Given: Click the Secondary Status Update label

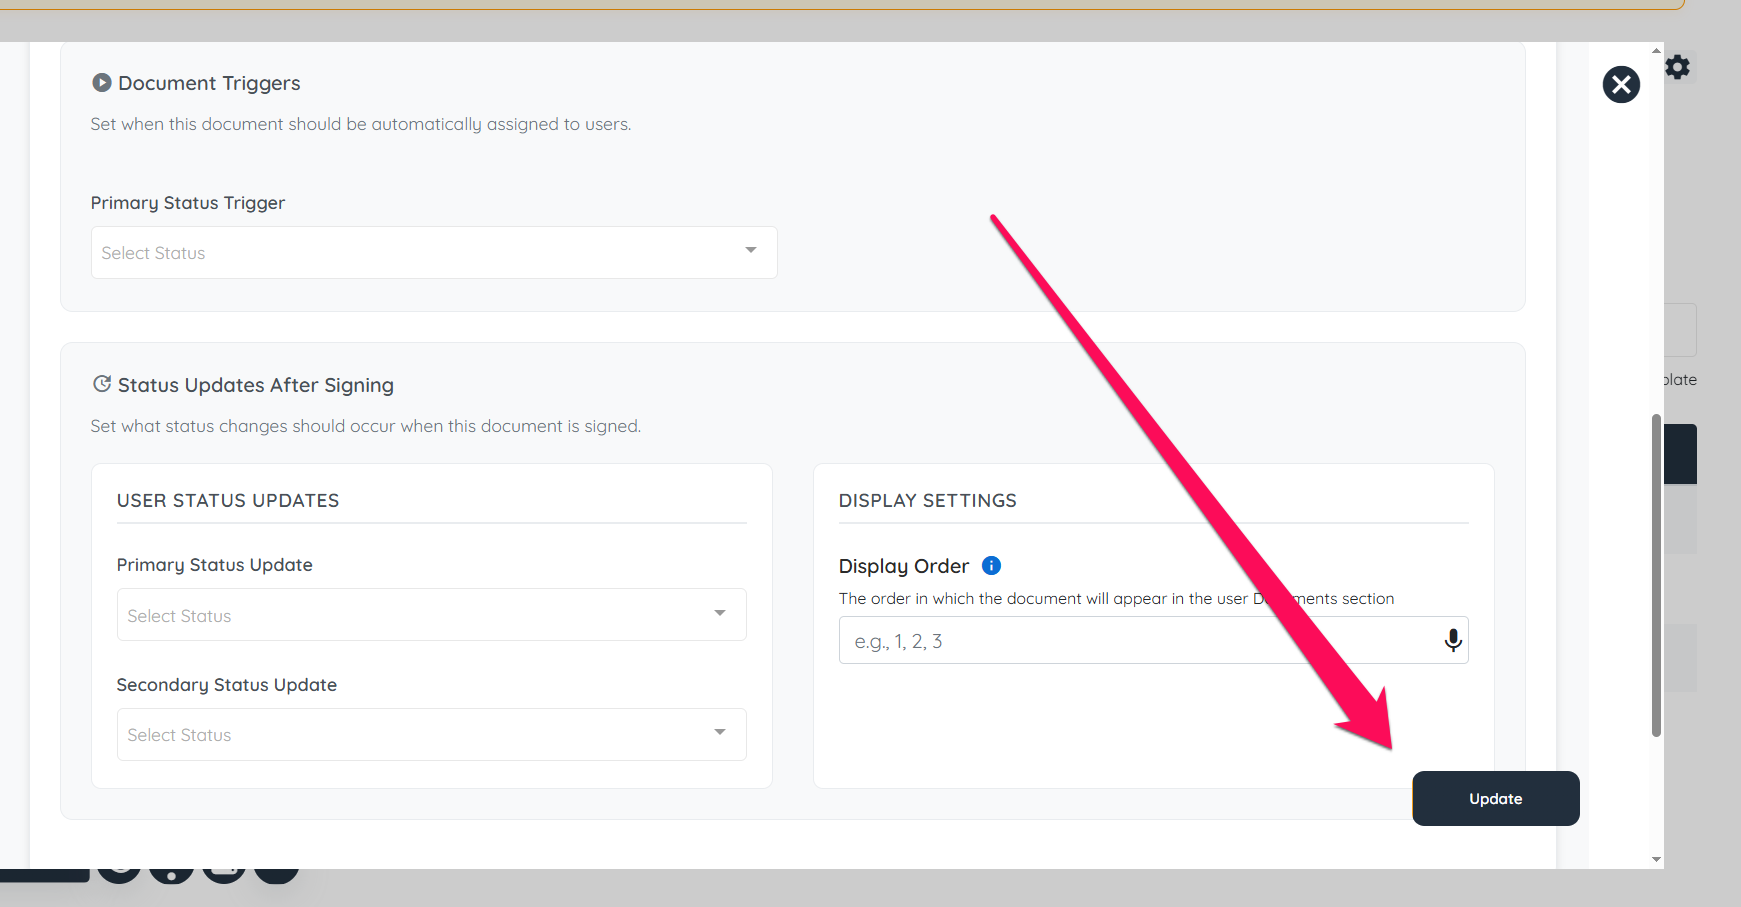Looking at the screenshot, I should click(227, 685).
